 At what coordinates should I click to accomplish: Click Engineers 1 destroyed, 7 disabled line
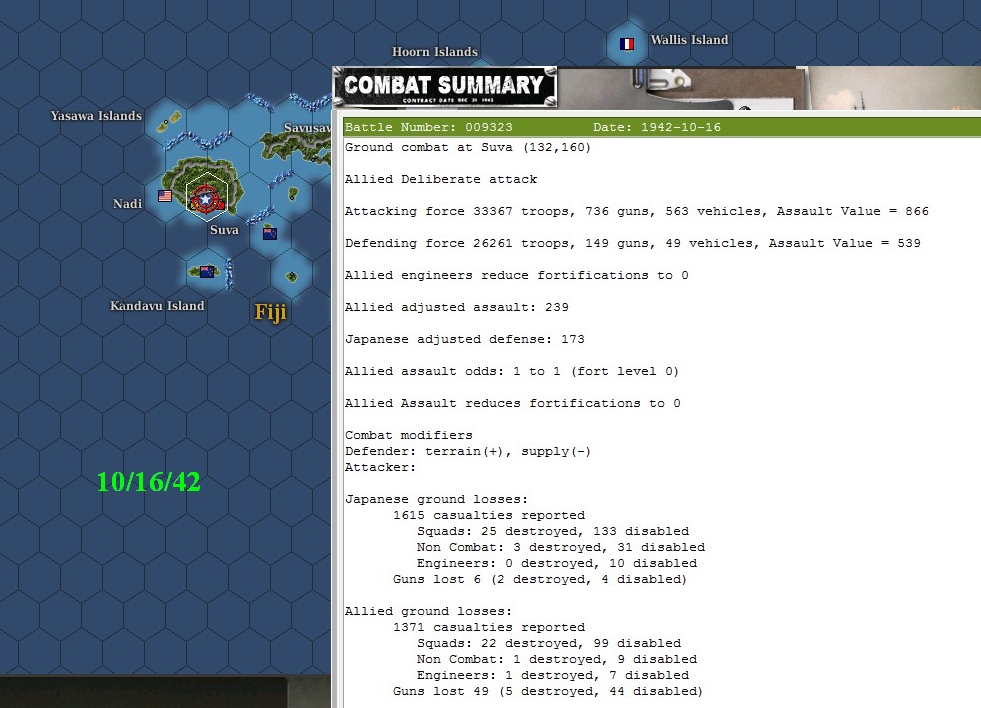(x=553, y=675)
